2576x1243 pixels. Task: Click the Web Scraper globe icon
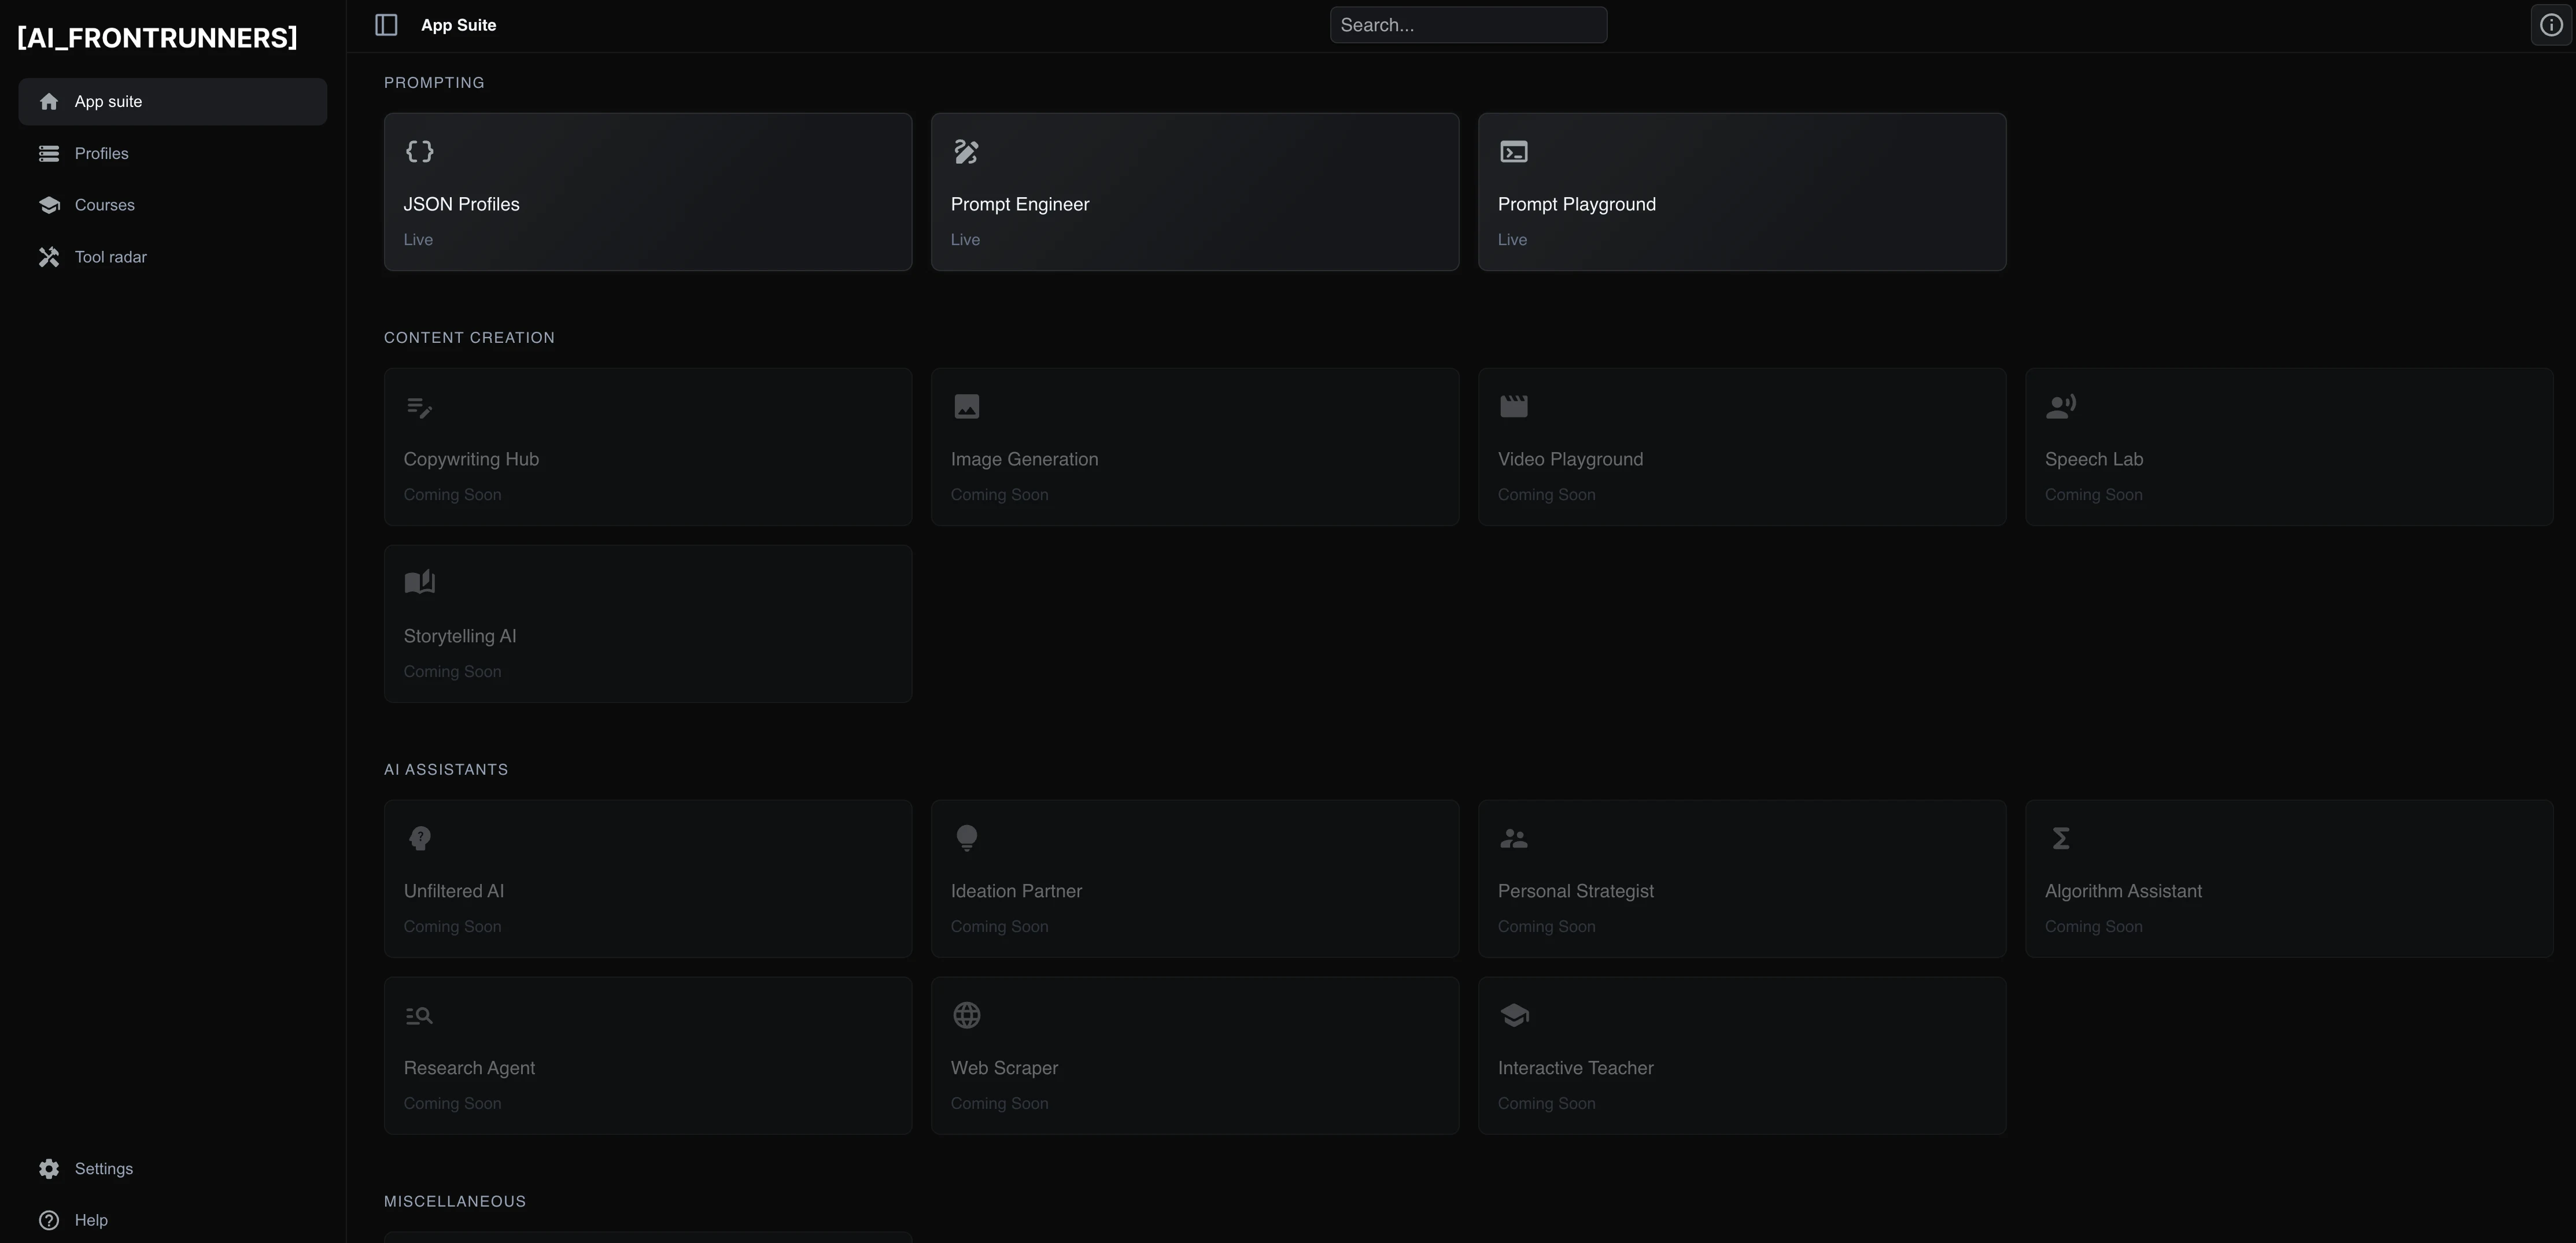click(967, 1015)
